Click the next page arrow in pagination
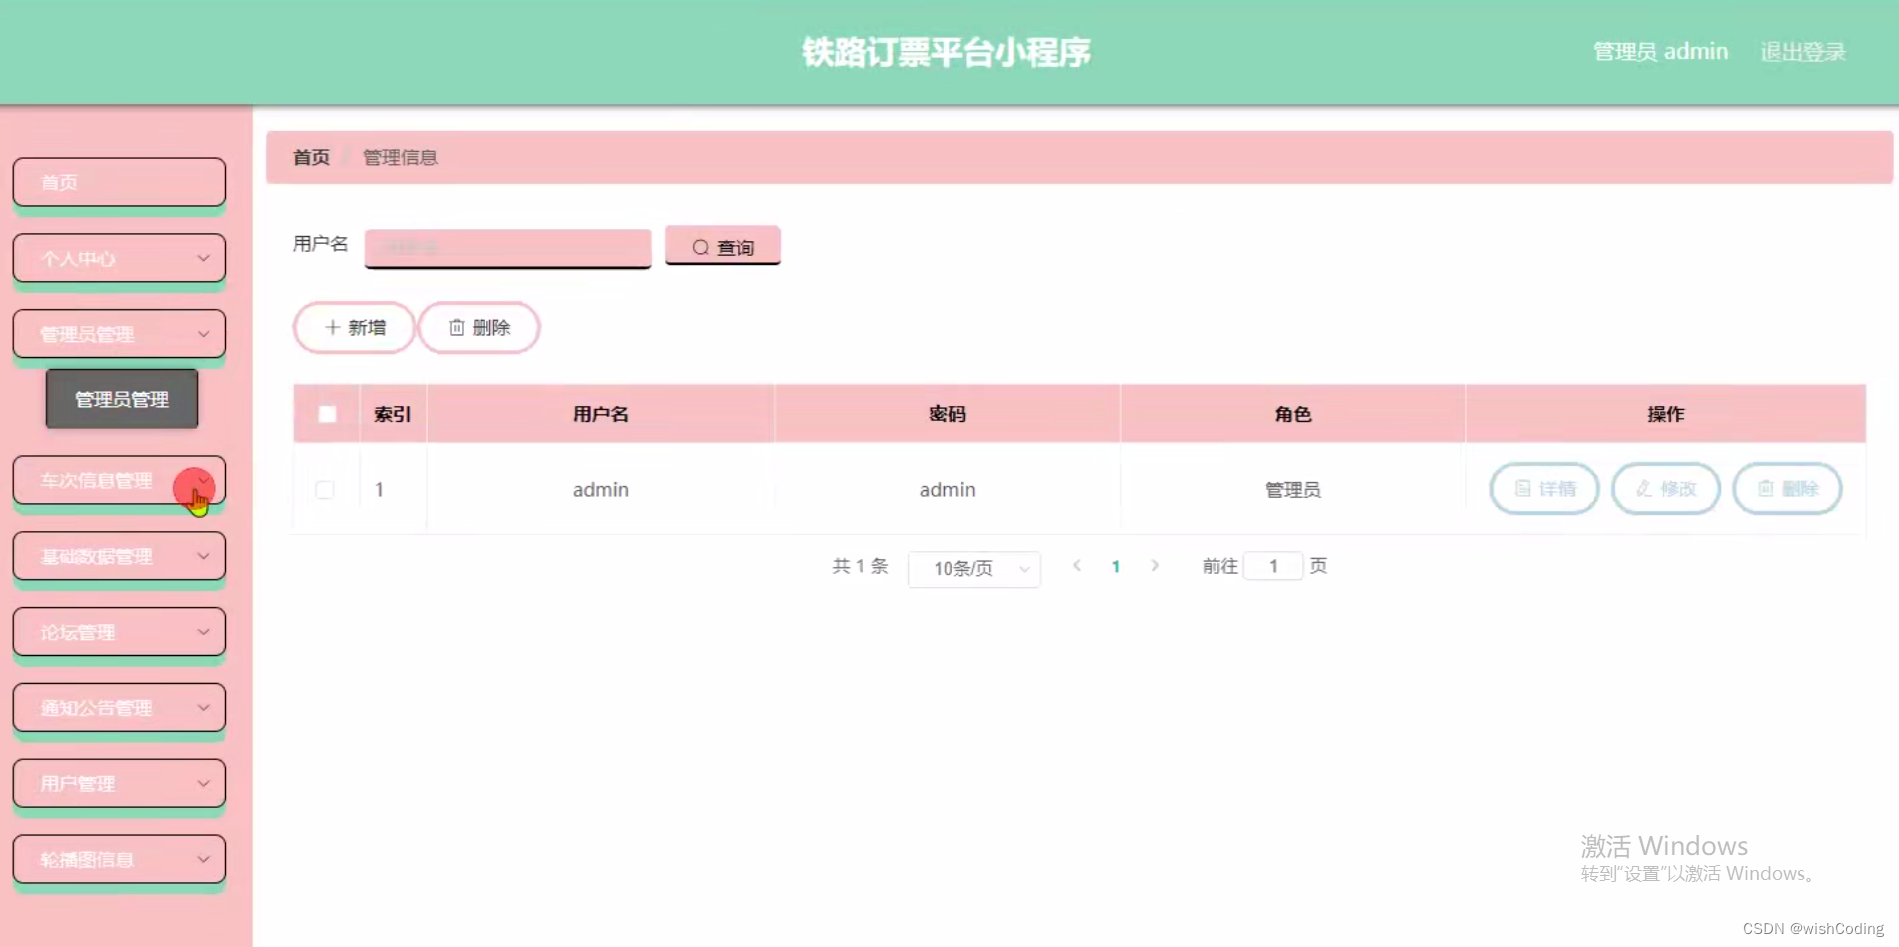The image size is (1899, 947). coord(1155,565)
